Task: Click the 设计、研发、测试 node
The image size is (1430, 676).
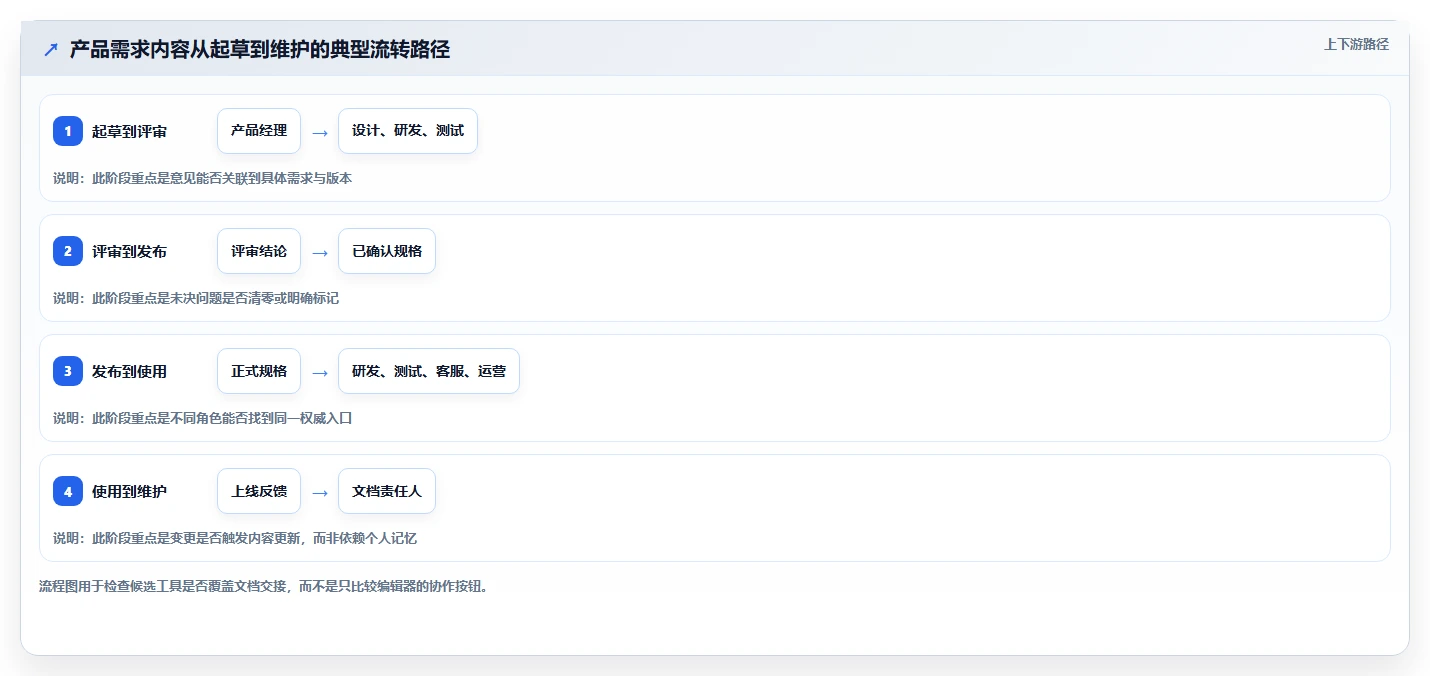Action: (408, 131)
